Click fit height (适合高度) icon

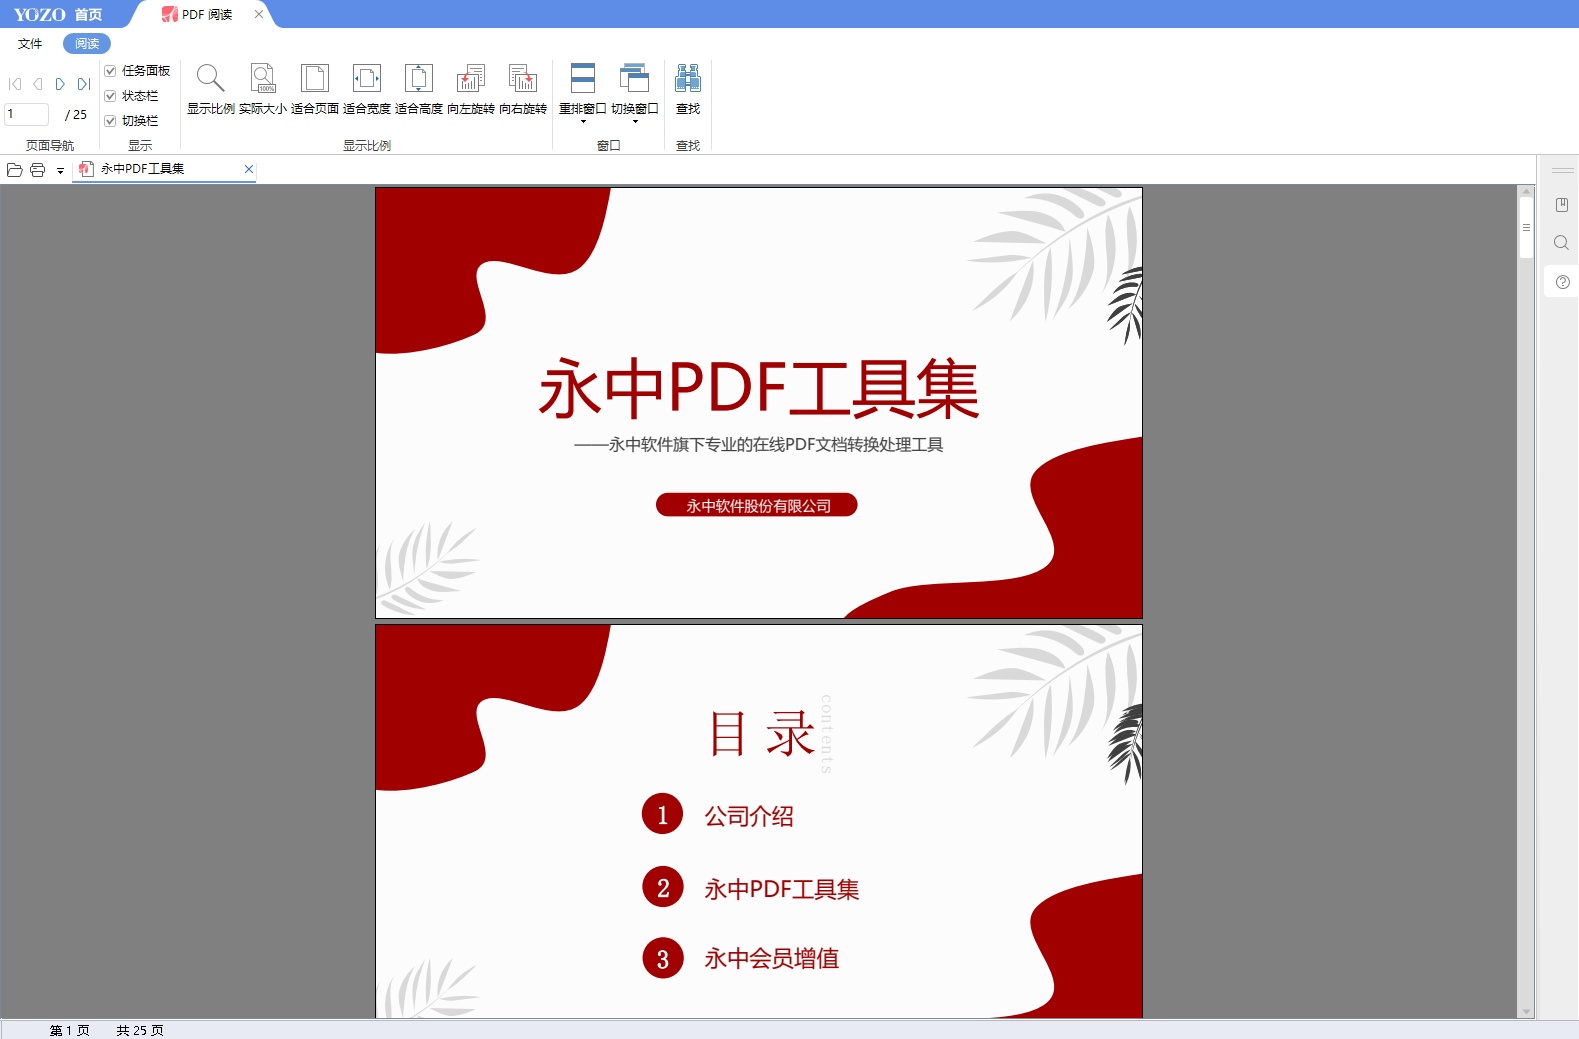click(419, 78)
